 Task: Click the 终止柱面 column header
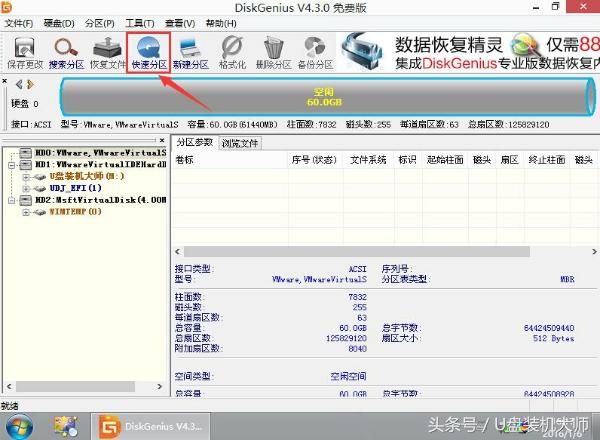547,160
